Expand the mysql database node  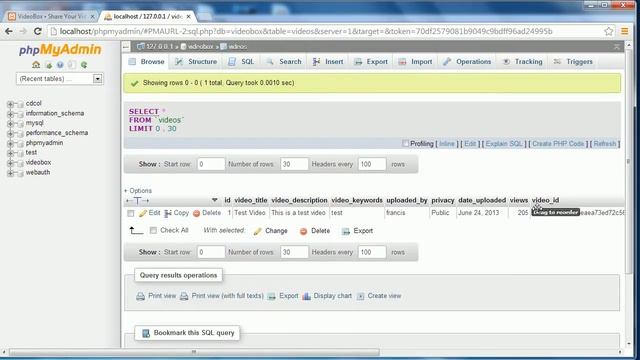coord(10,124)
